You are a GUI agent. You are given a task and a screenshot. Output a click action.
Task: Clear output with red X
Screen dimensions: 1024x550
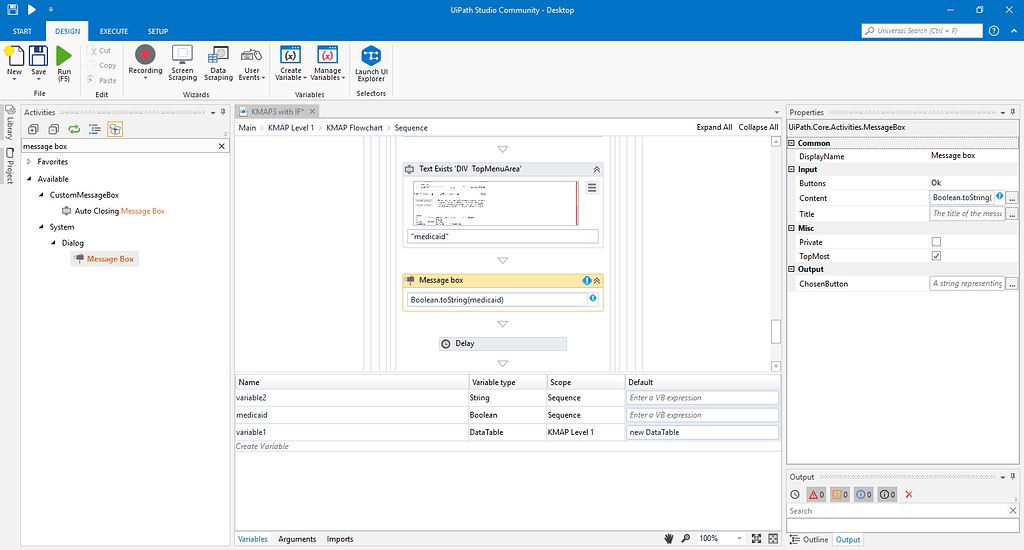click(x=908, y=494)
